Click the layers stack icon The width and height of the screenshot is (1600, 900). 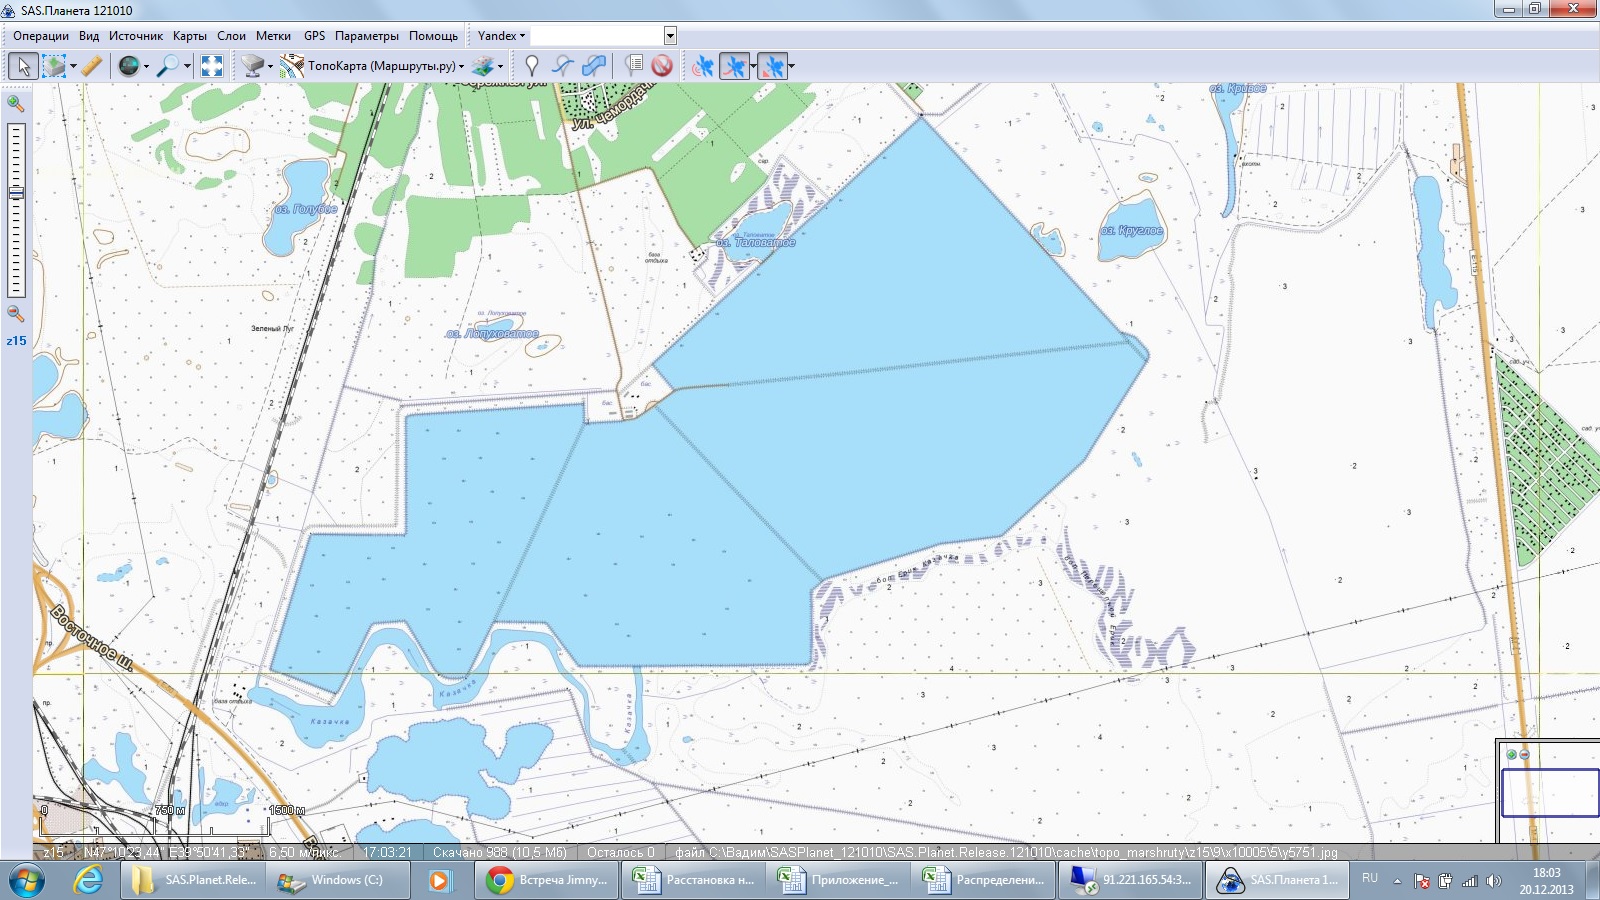pyautogui.click(x=483, y=66)
